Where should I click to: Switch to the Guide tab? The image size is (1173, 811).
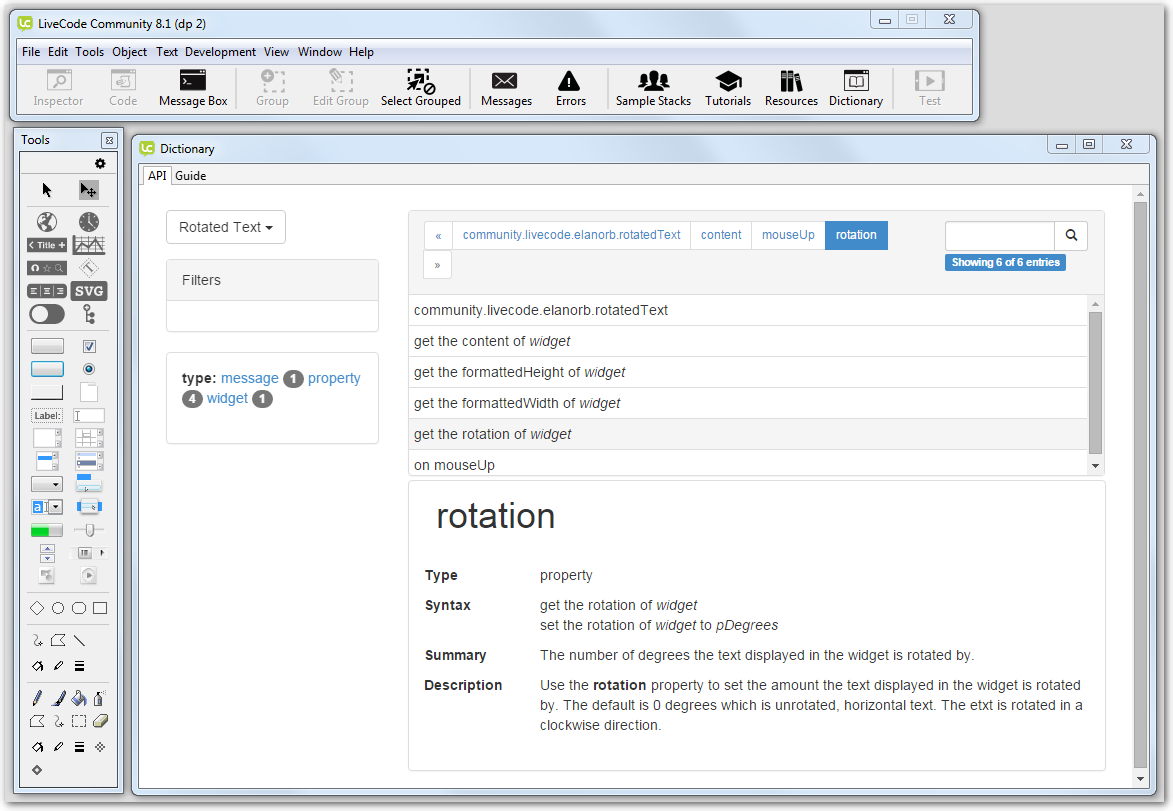[190, 176]
